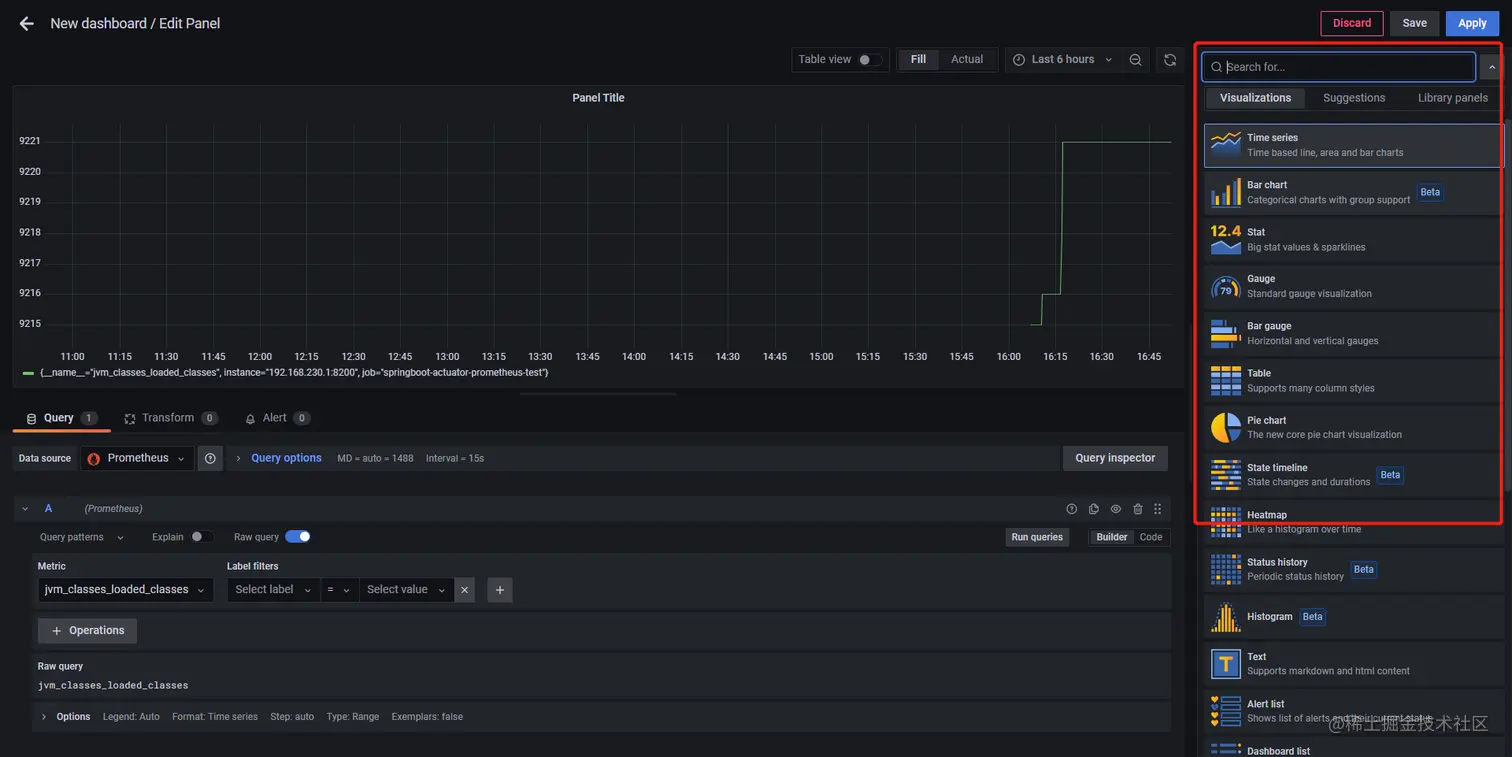Click the Apply button
Viewport: 1512px width, 757px height.
(1472, 23)
